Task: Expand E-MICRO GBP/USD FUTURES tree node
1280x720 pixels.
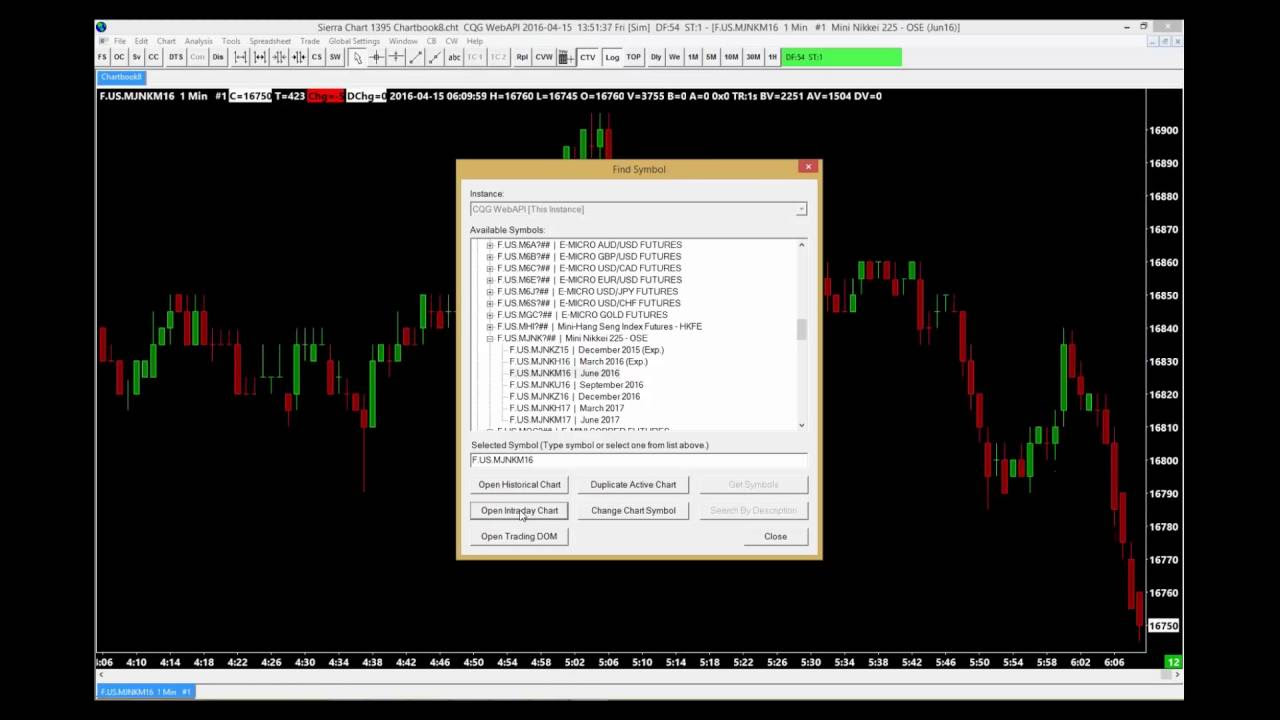Action: pos(490,257)
